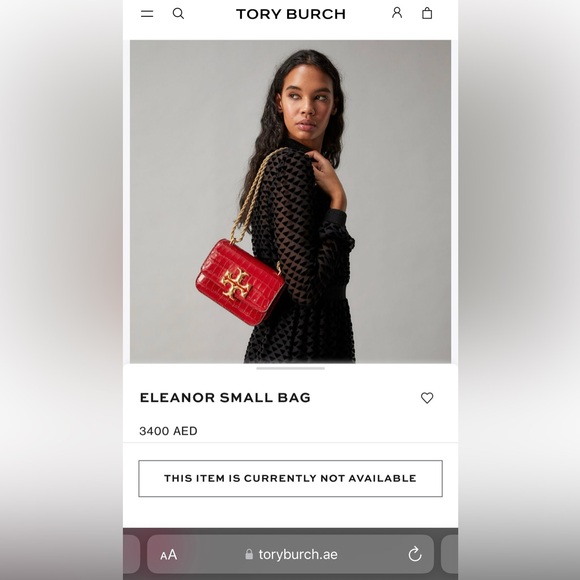Image resolution: width=580 pixels, height=580 pixels.
Task: Tap the gold logo clasp on the bag
Action: [236, 284]
